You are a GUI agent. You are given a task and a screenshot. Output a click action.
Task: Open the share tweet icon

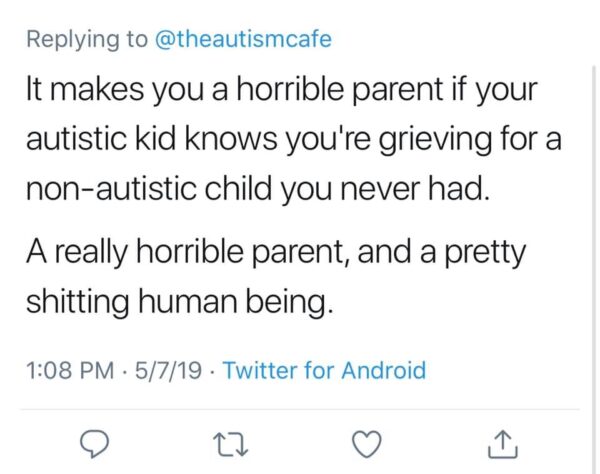click(503, 444)
